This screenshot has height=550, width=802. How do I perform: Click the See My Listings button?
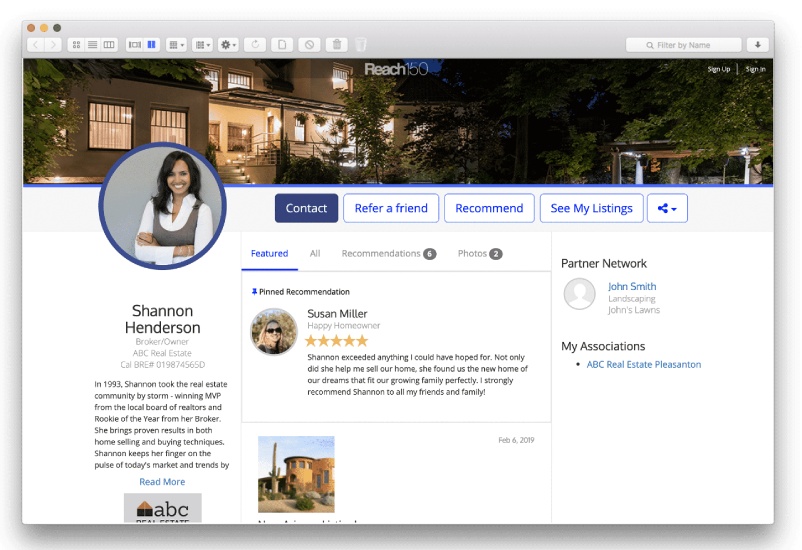tap(591, 208)
